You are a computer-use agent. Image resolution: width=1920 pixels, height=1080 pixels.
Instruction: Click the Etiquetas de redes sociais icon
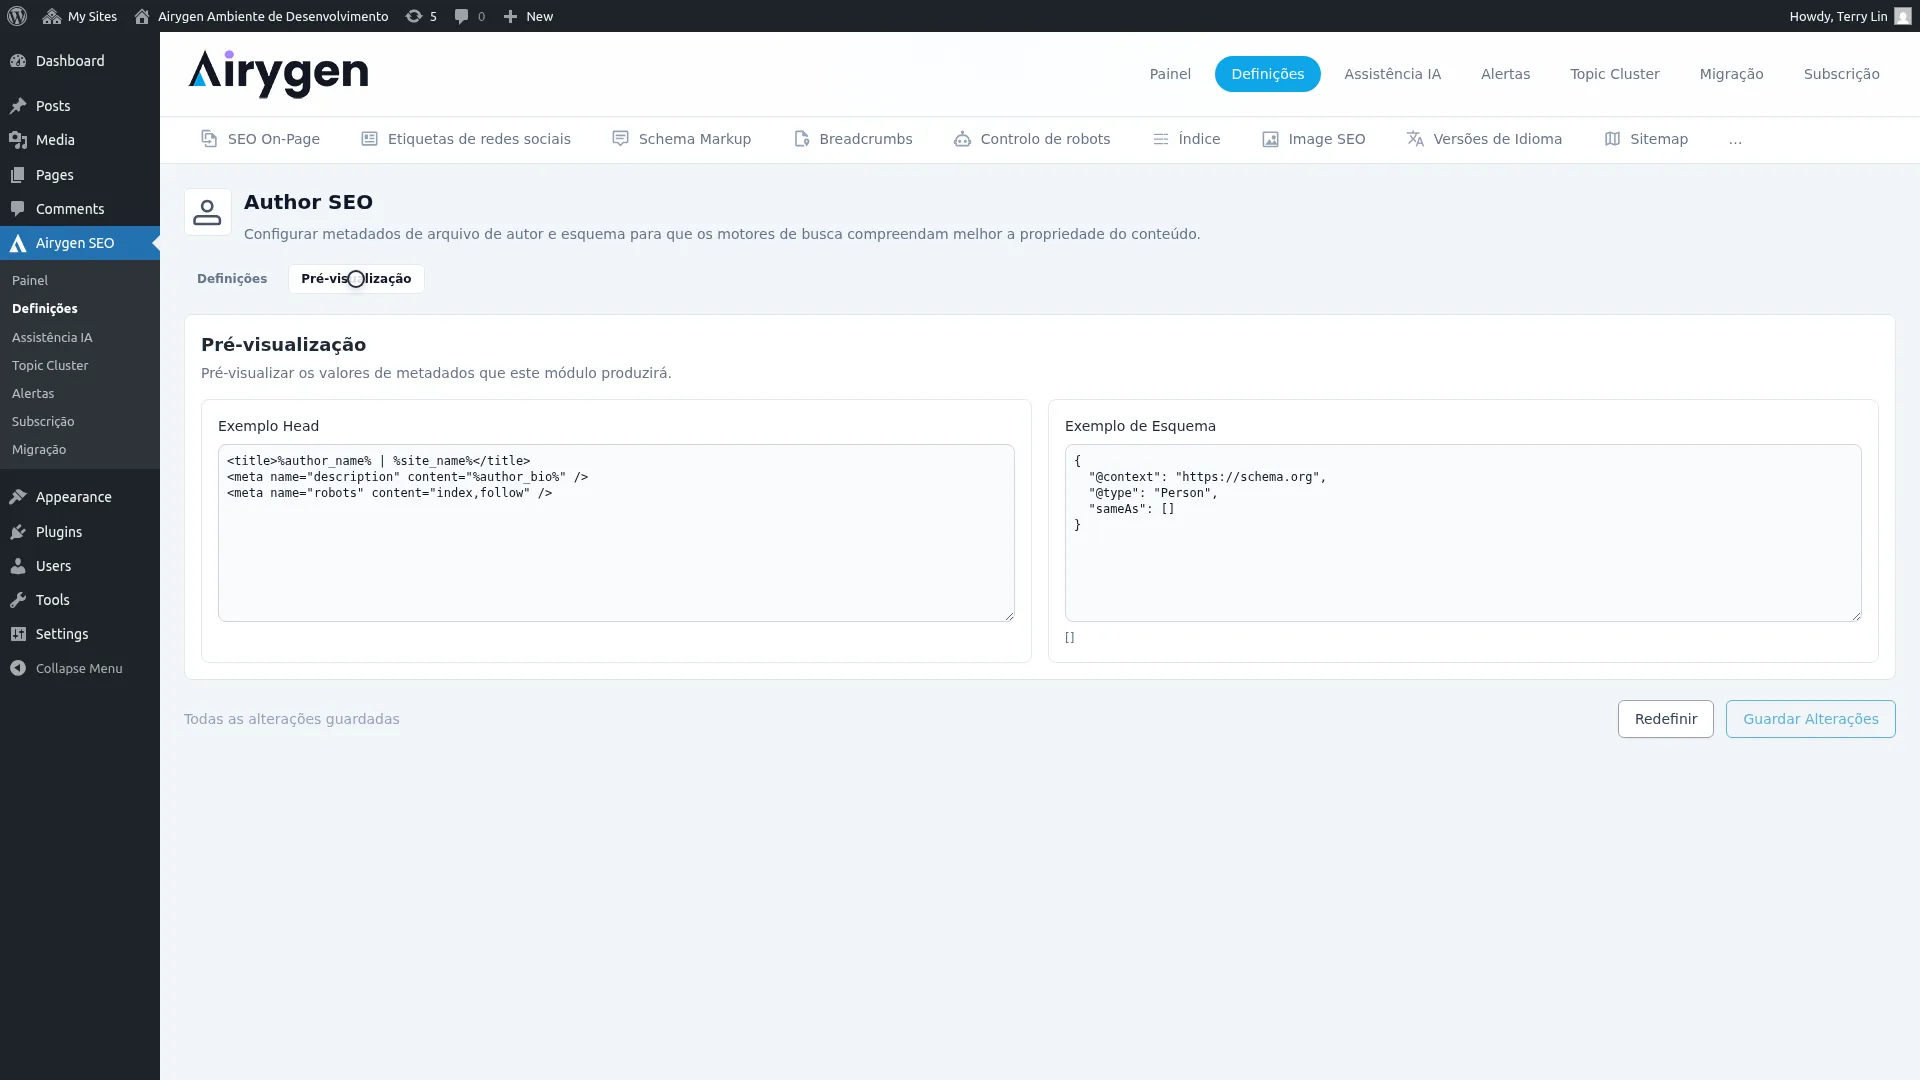(369, 139)
